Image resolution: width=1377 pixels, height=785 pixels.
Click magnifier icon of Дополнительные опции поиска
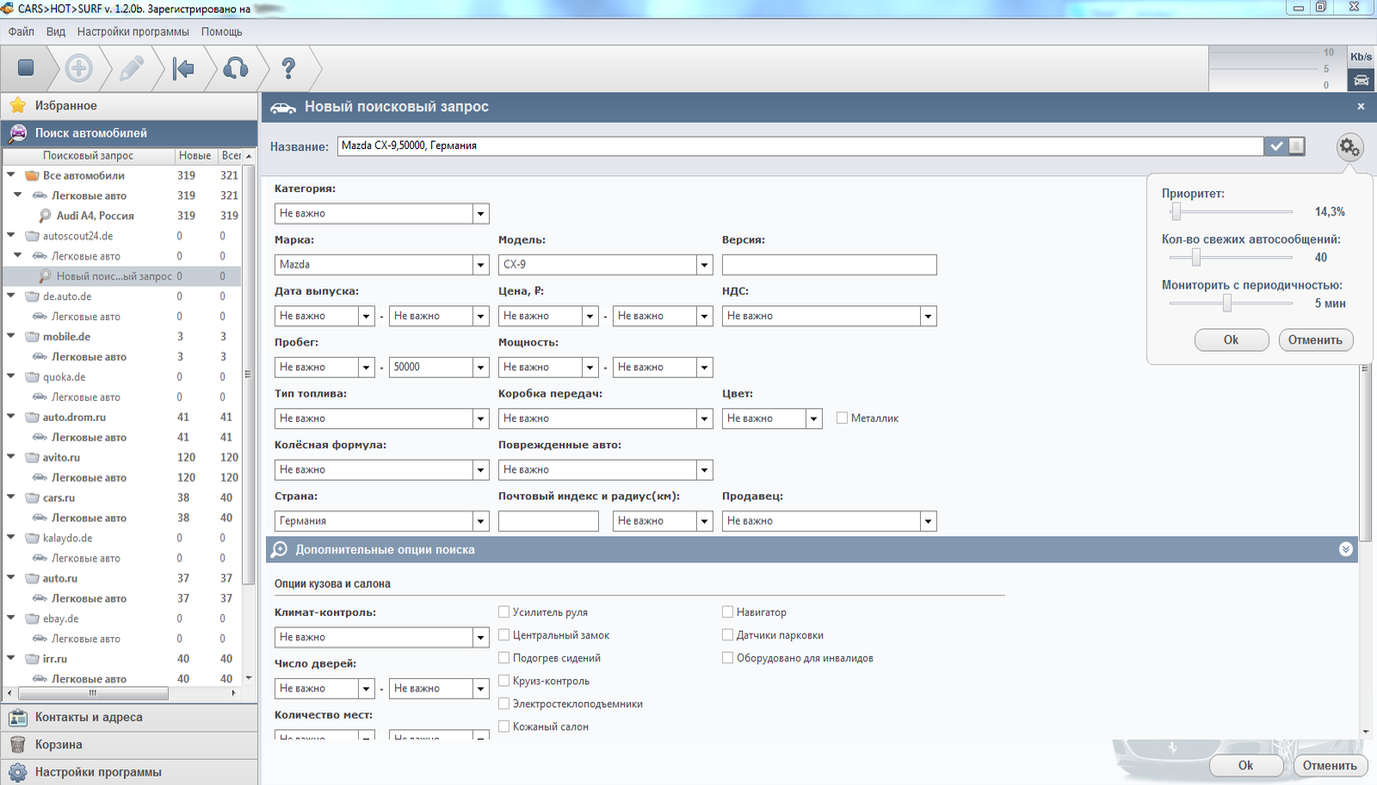tap(280, 549)
